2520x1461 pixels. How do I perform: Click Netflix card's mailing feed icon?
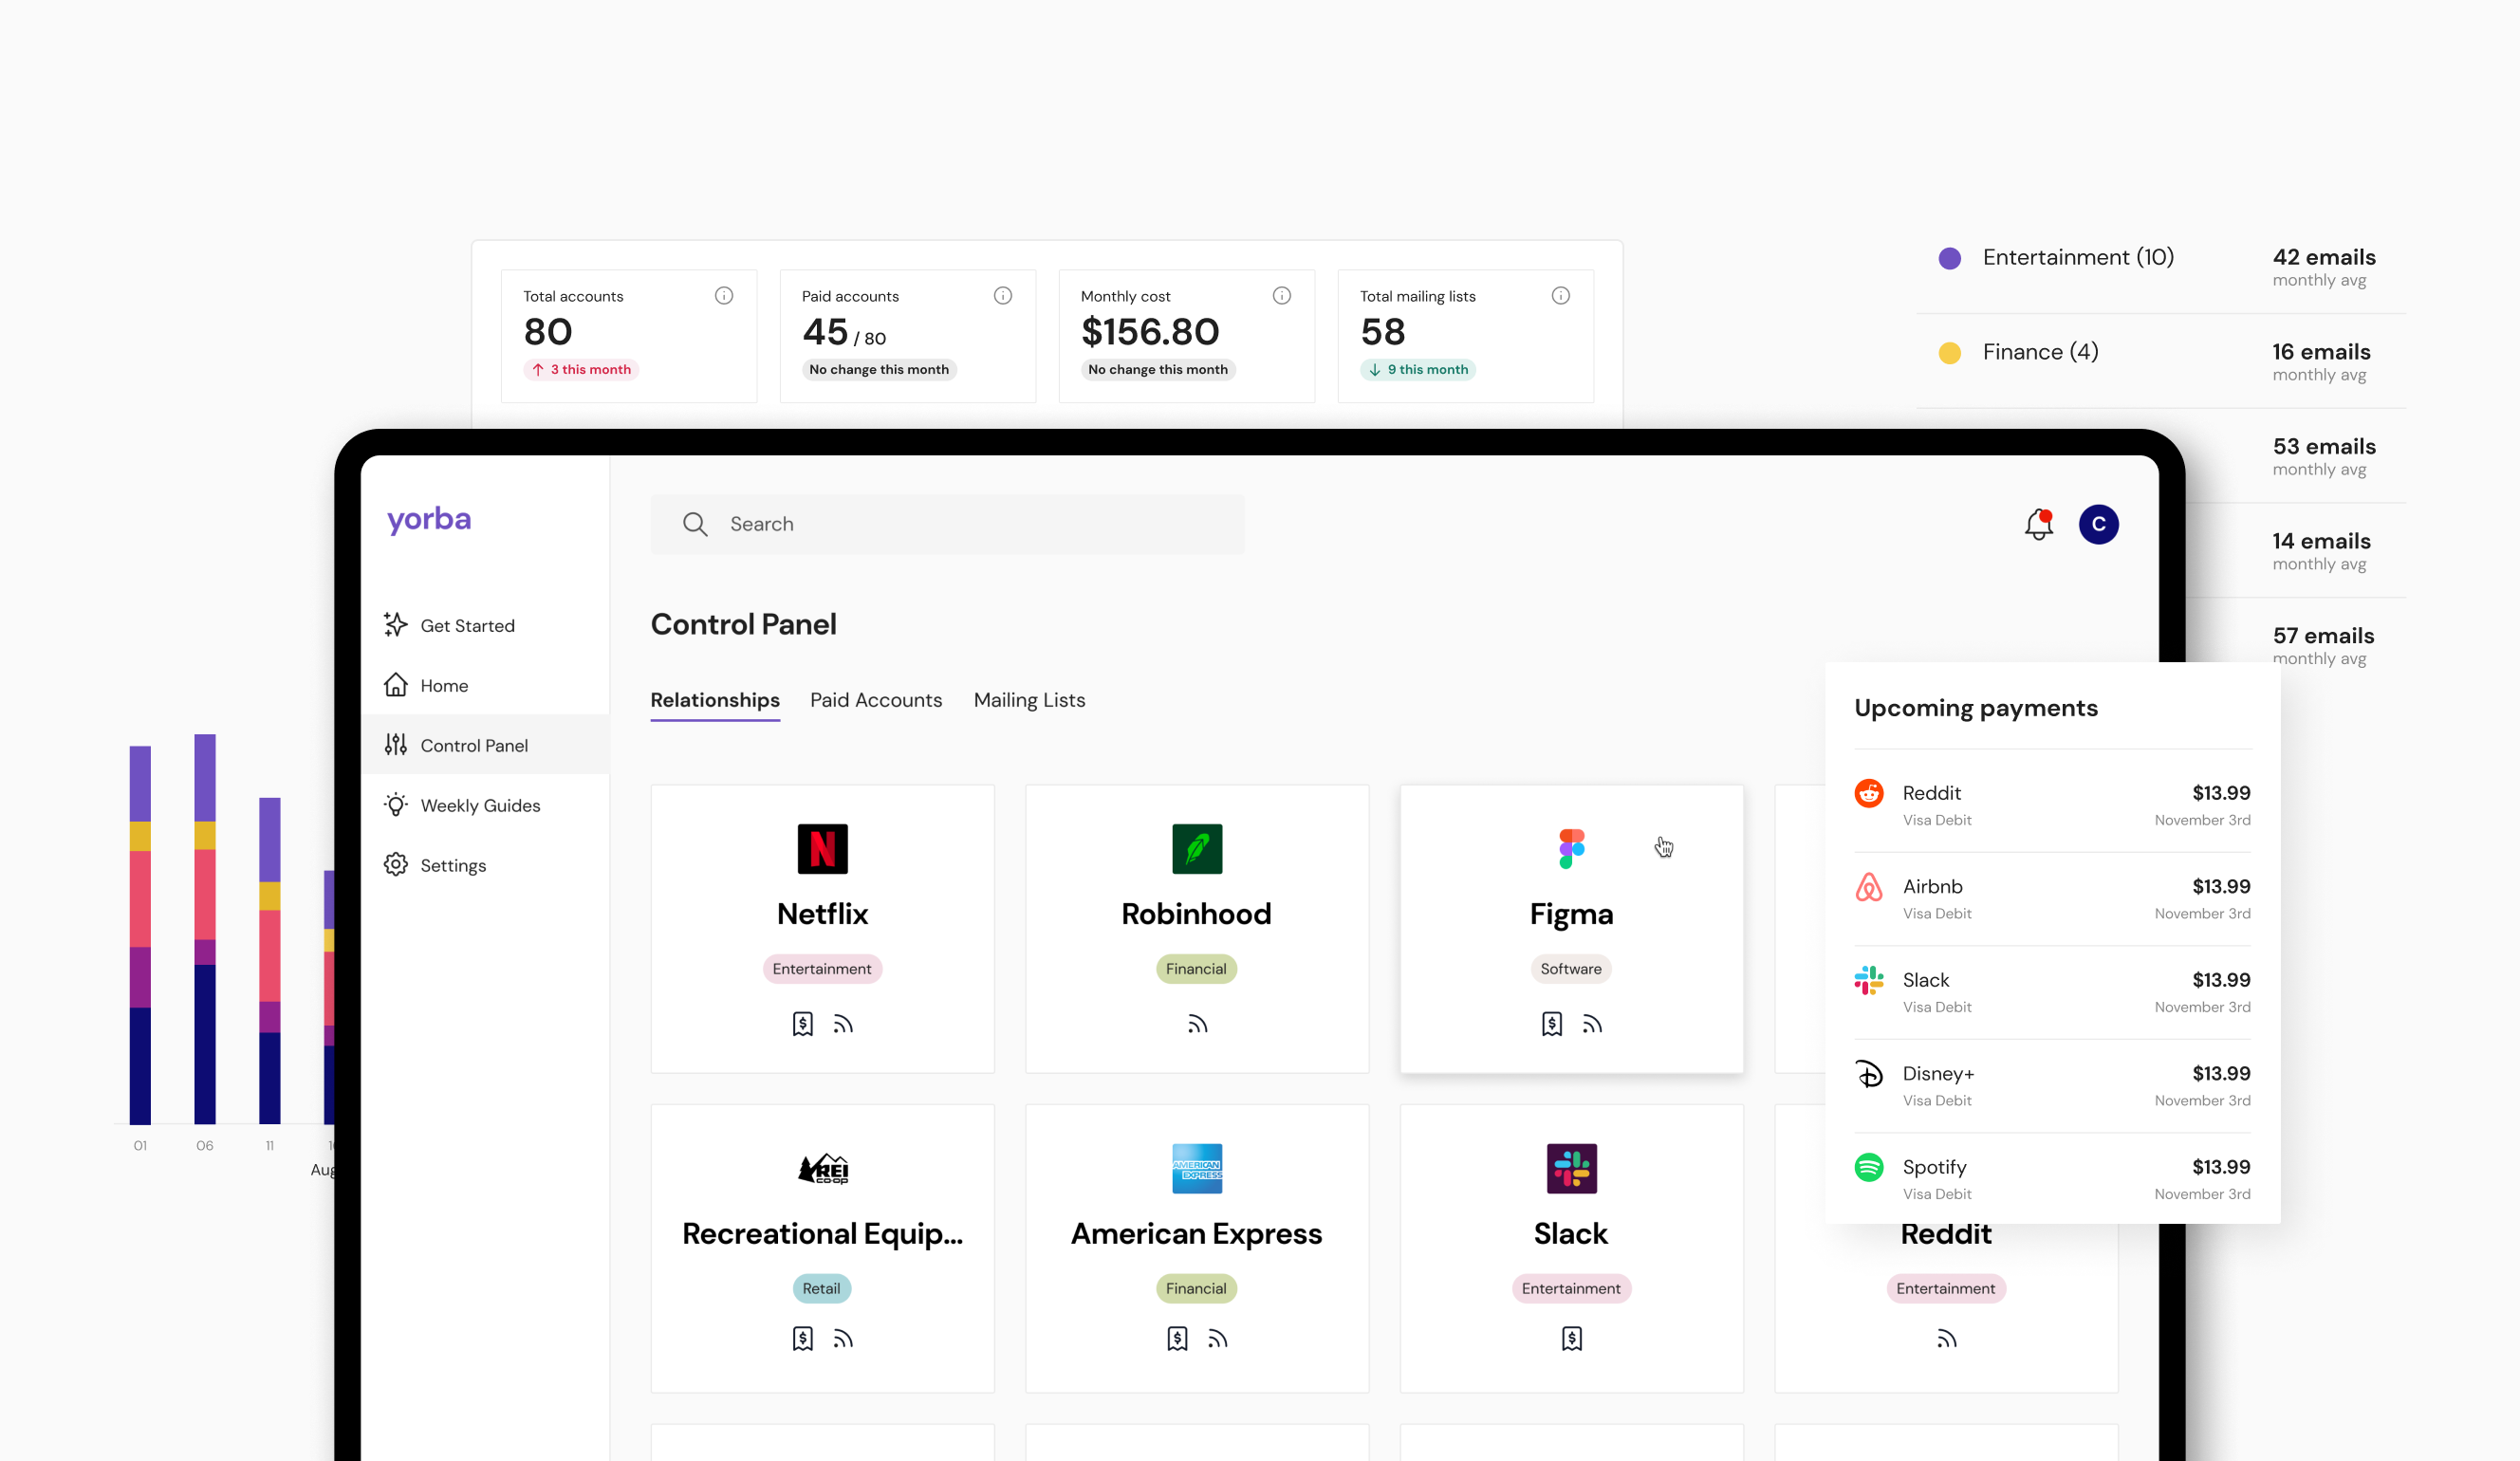click(843, 1024)
